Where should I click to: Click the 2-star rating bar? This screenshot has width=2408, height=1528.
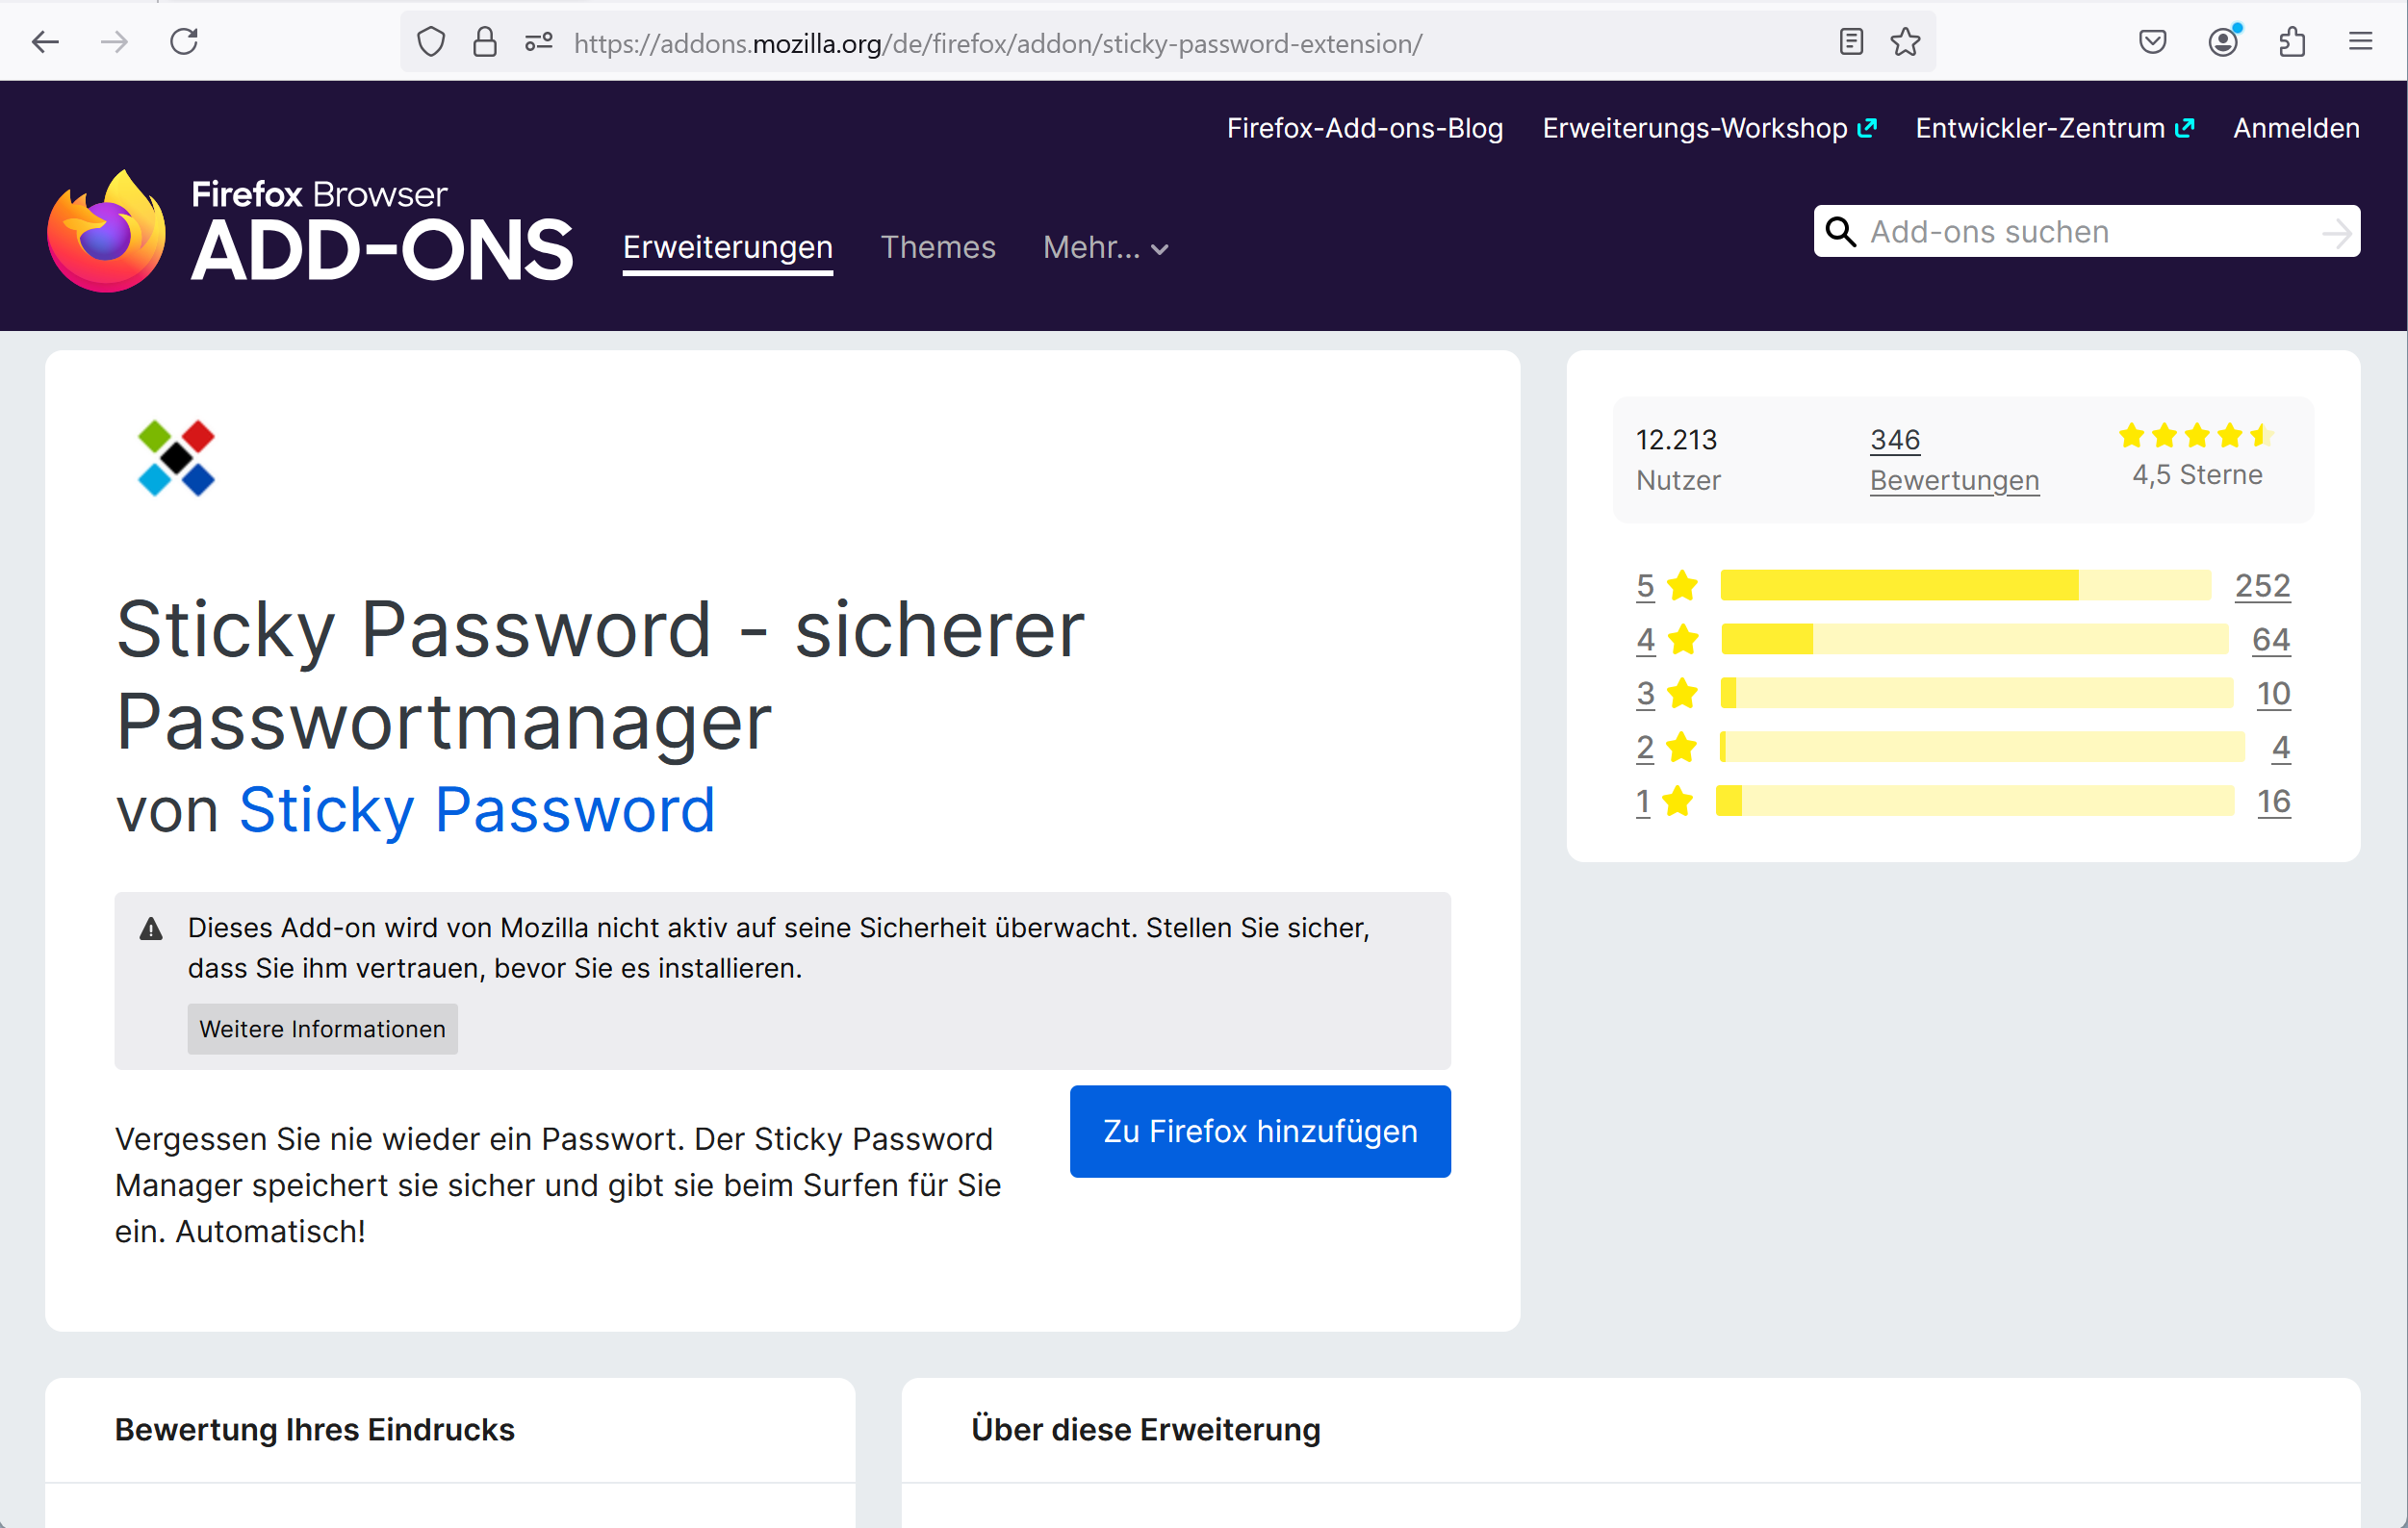[x=1982, y=747]
